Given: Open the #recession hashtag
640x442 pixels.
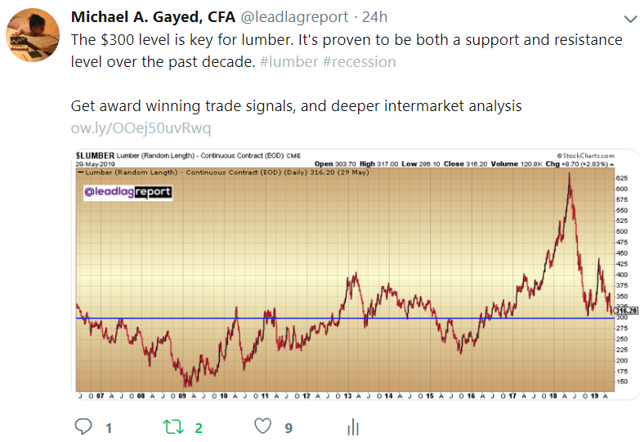Looking at the screenshot, I should pyautogui.click(x=359, y=62).
